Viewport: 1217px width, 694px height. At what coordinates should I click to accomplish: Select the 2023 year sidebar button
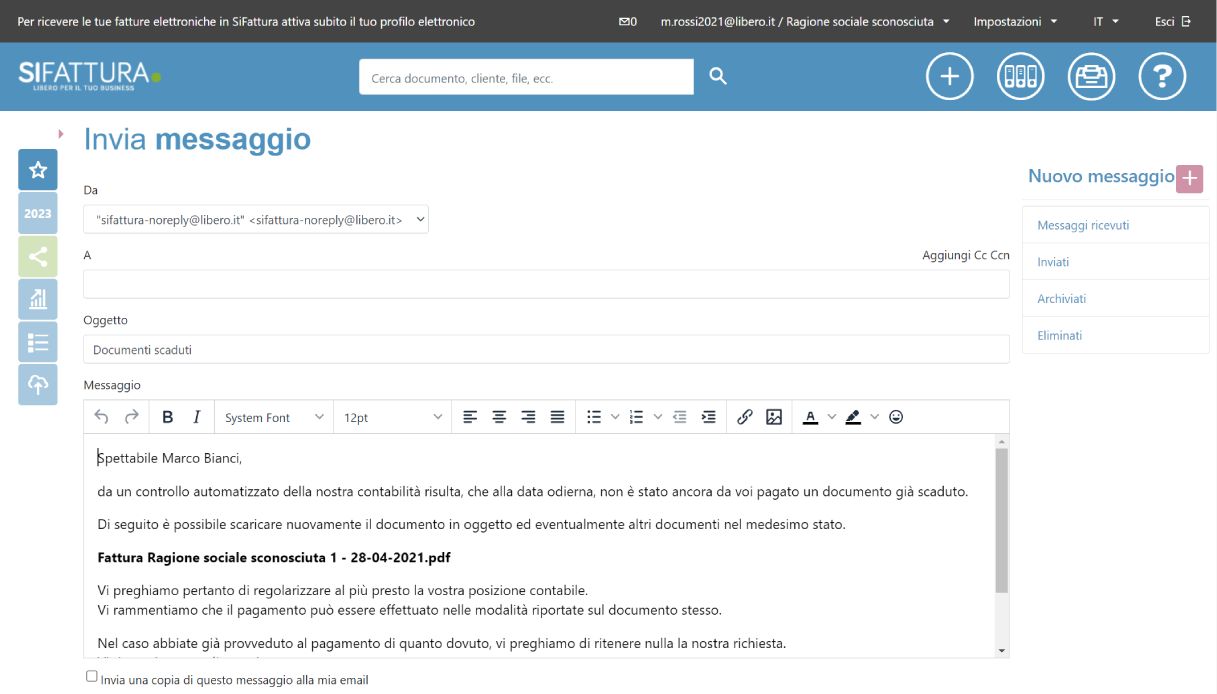coord(38,213)
